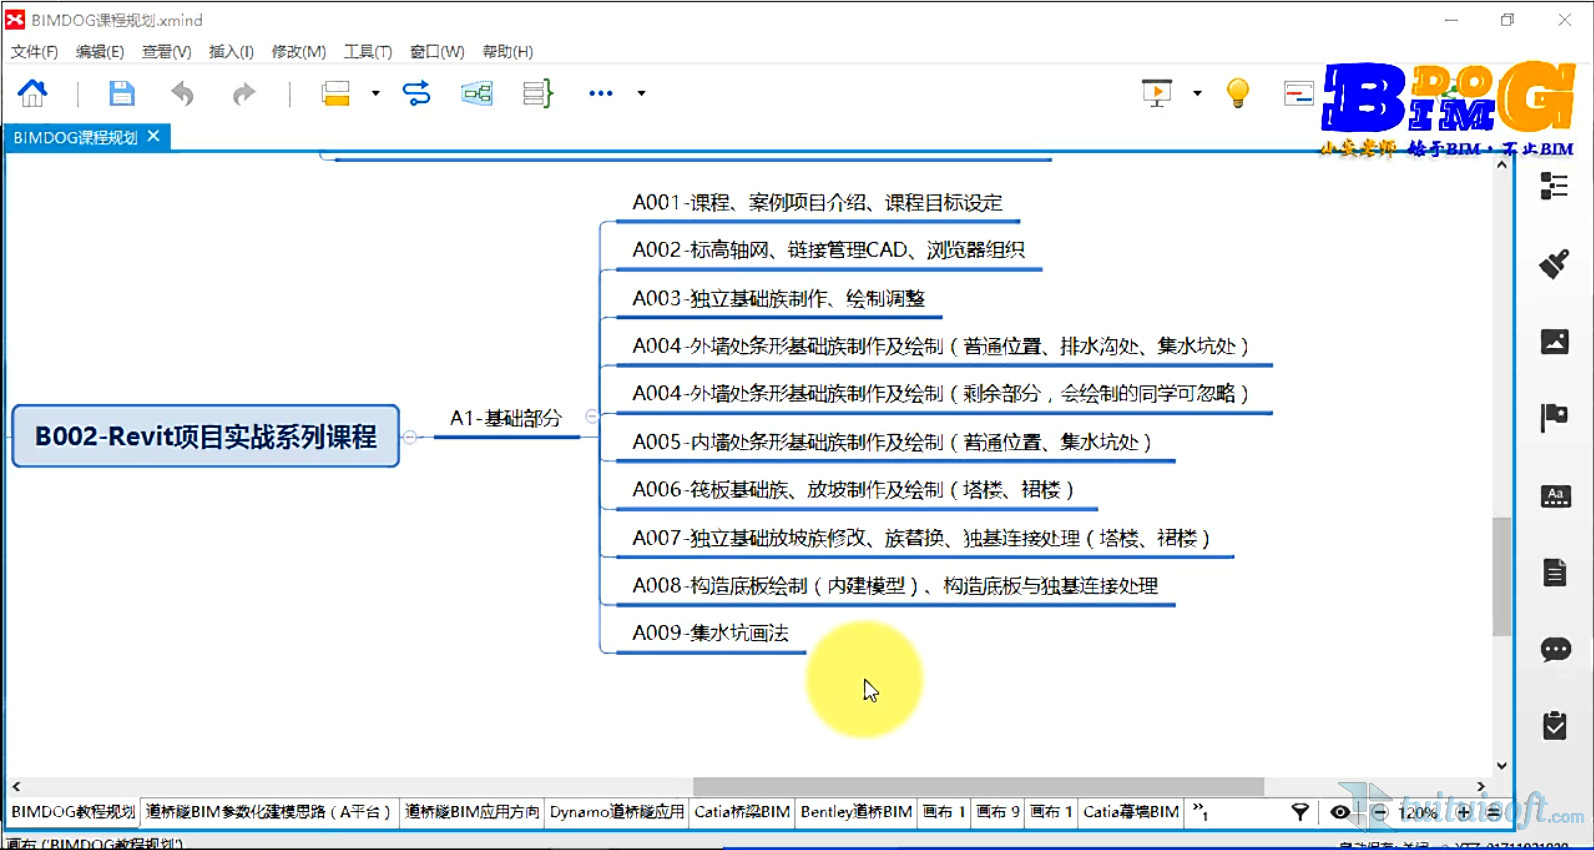
Task: Close the BIMDOG课程规划 editor tab
Action: click(x=153, y=136)
